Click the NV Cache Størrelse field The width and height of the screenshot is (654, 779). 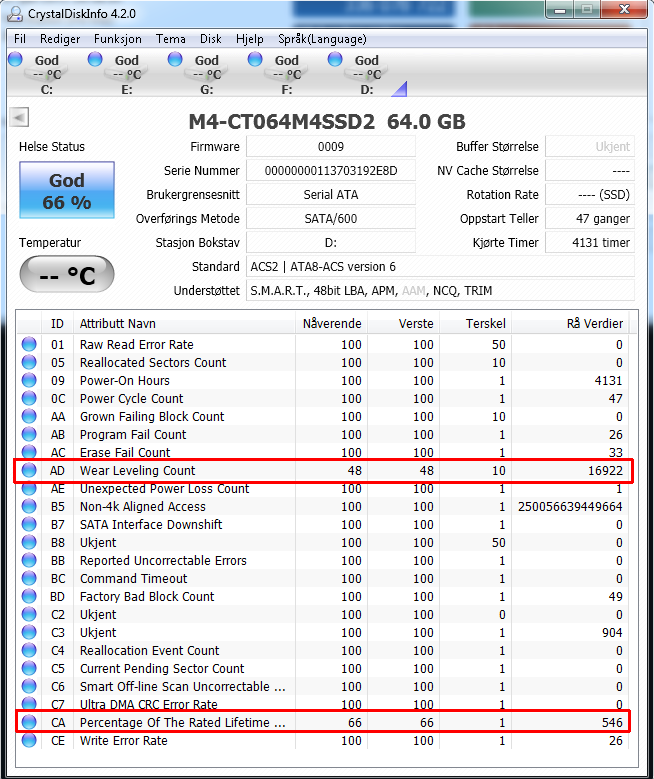point(590,170)
